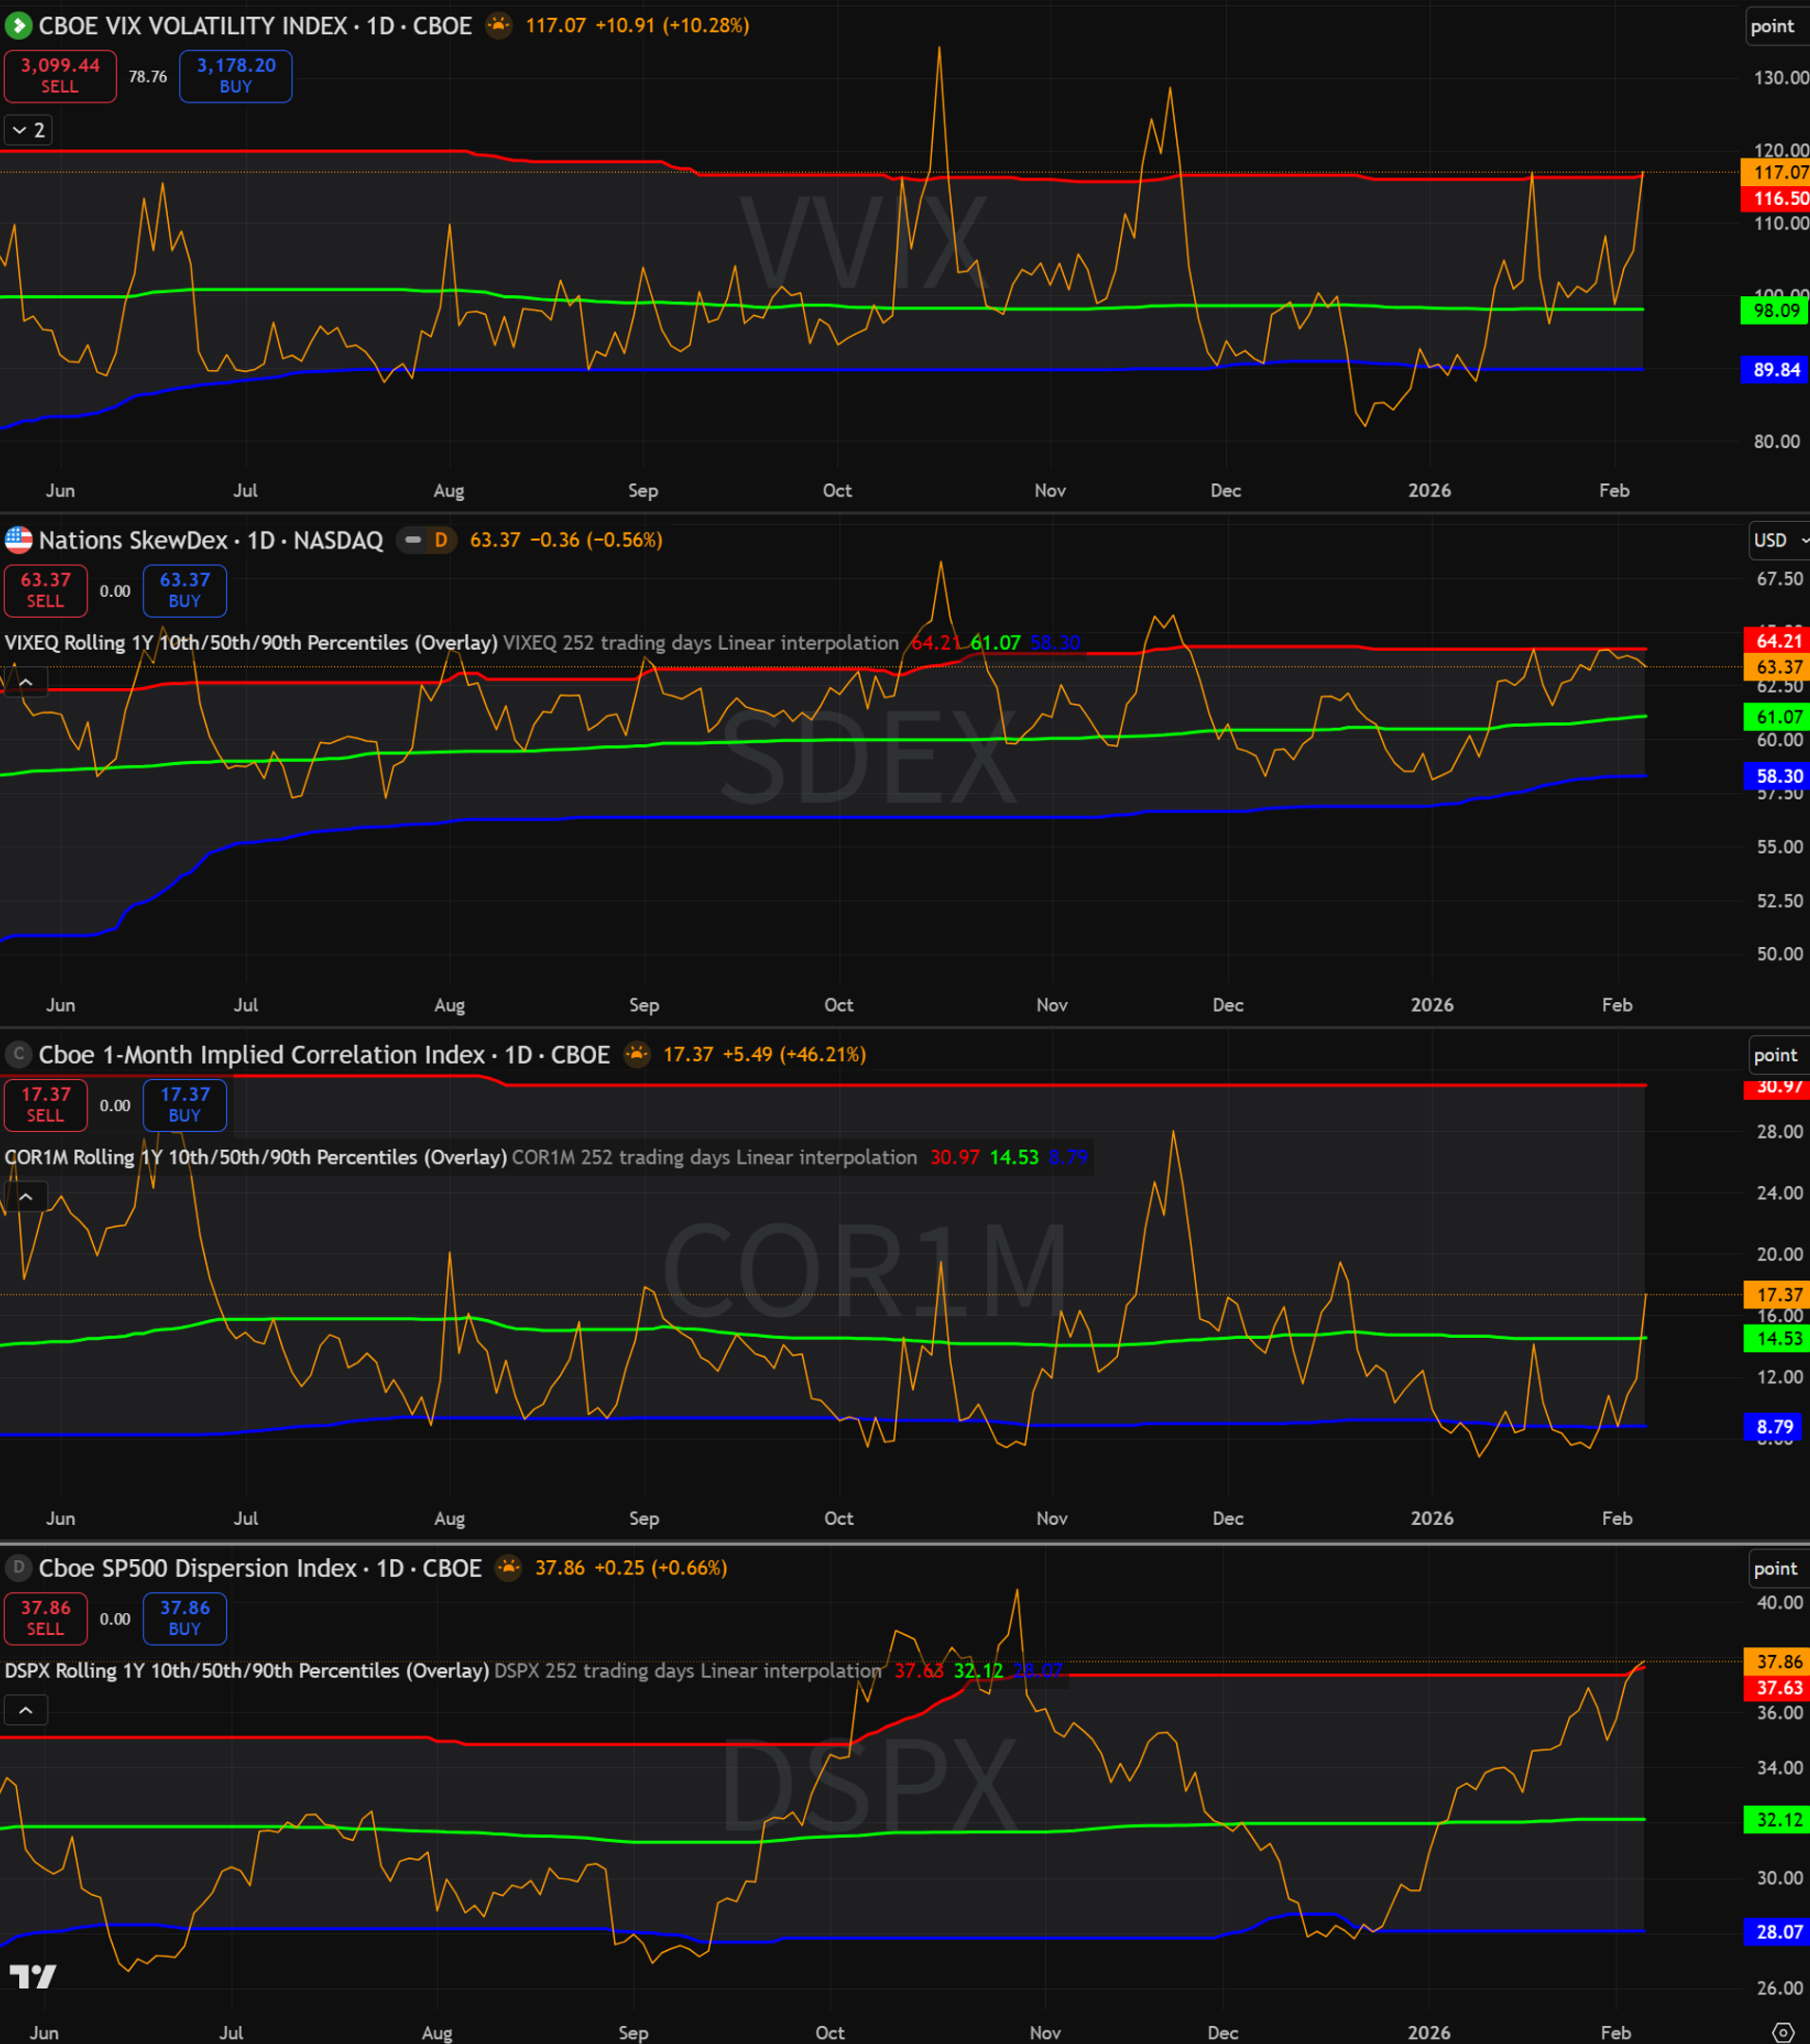Open the USD currency dropdown on SkewDex pane
This screenshot has width=1810, height=2044.
click(x=1780, y=540)
